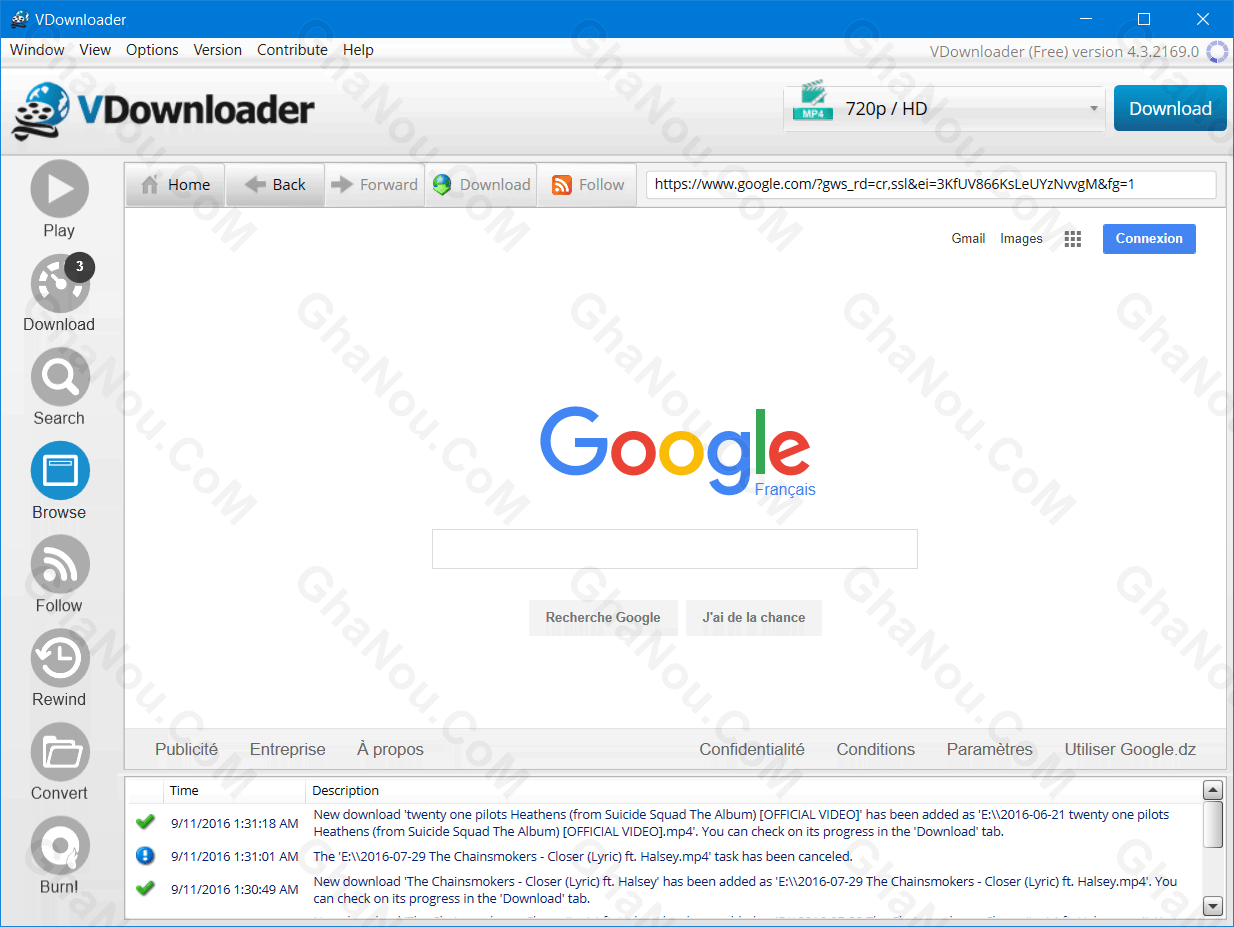Select the 9/11/2016 1:30:49 AM timestamp
Image resolution: width=1234 pixels, height=927 pixels.
click(234, 889)
